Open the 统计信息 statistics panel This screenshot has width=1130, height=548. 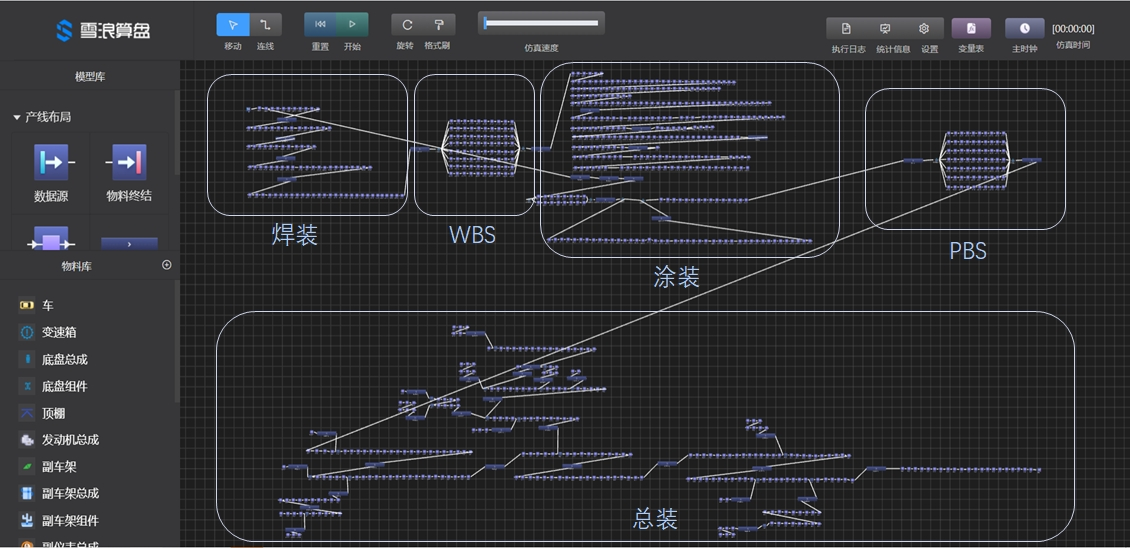tap(885, 29)
